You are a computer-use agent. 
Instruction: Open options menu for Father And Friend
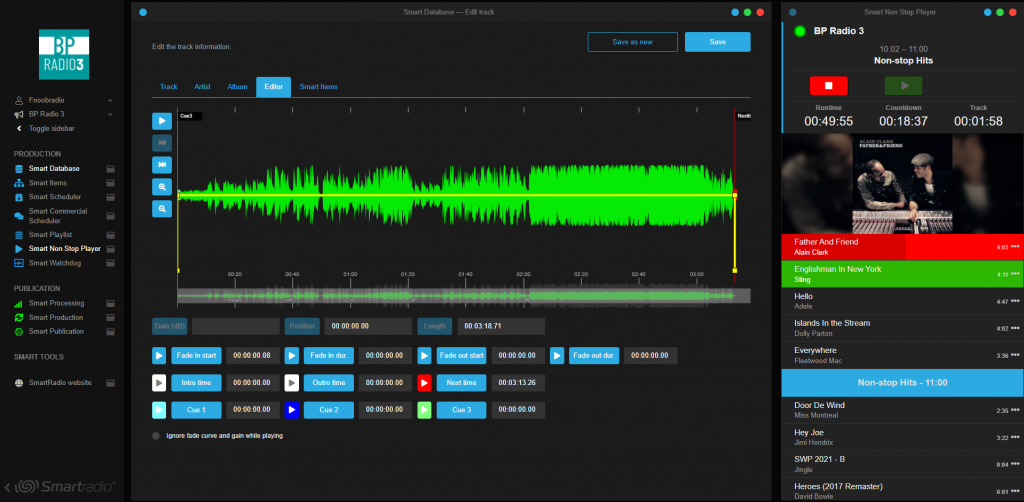(x=1015, y=247)
